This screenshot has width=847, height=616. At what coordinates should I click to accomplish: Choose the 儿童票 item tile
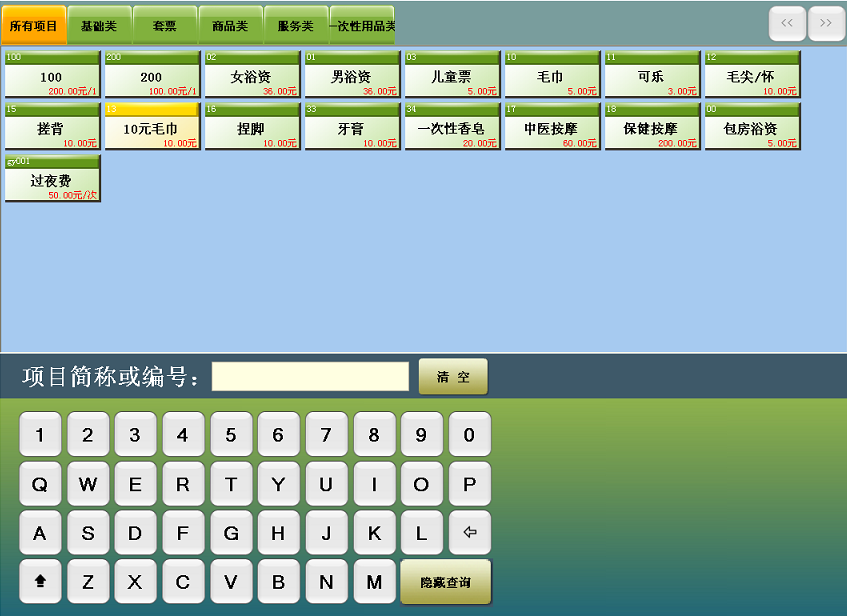tap(452, 75)
